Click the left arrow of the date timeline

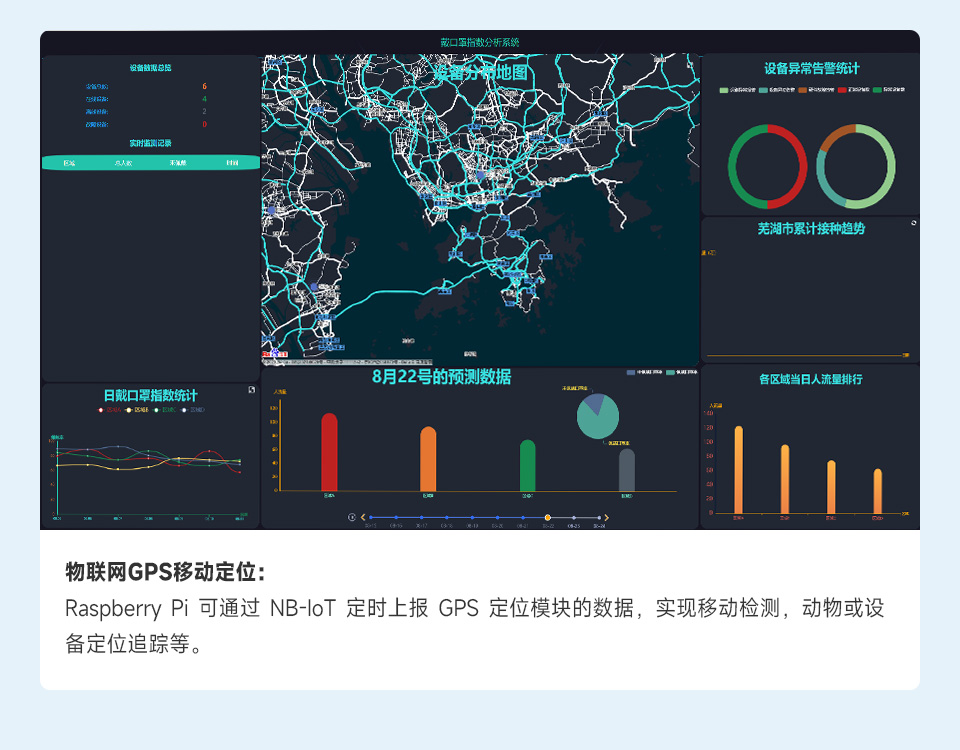[362, 515]
